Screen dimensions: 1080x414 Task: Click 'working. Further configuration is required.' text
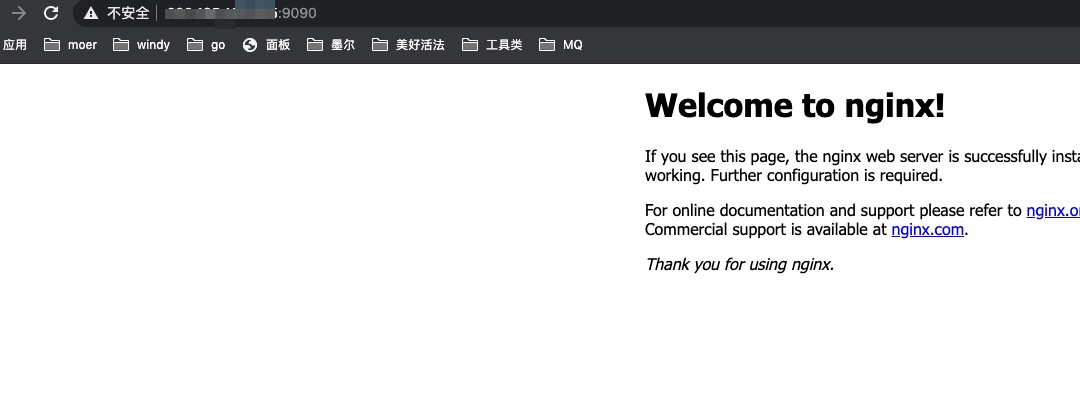point(793,176)
